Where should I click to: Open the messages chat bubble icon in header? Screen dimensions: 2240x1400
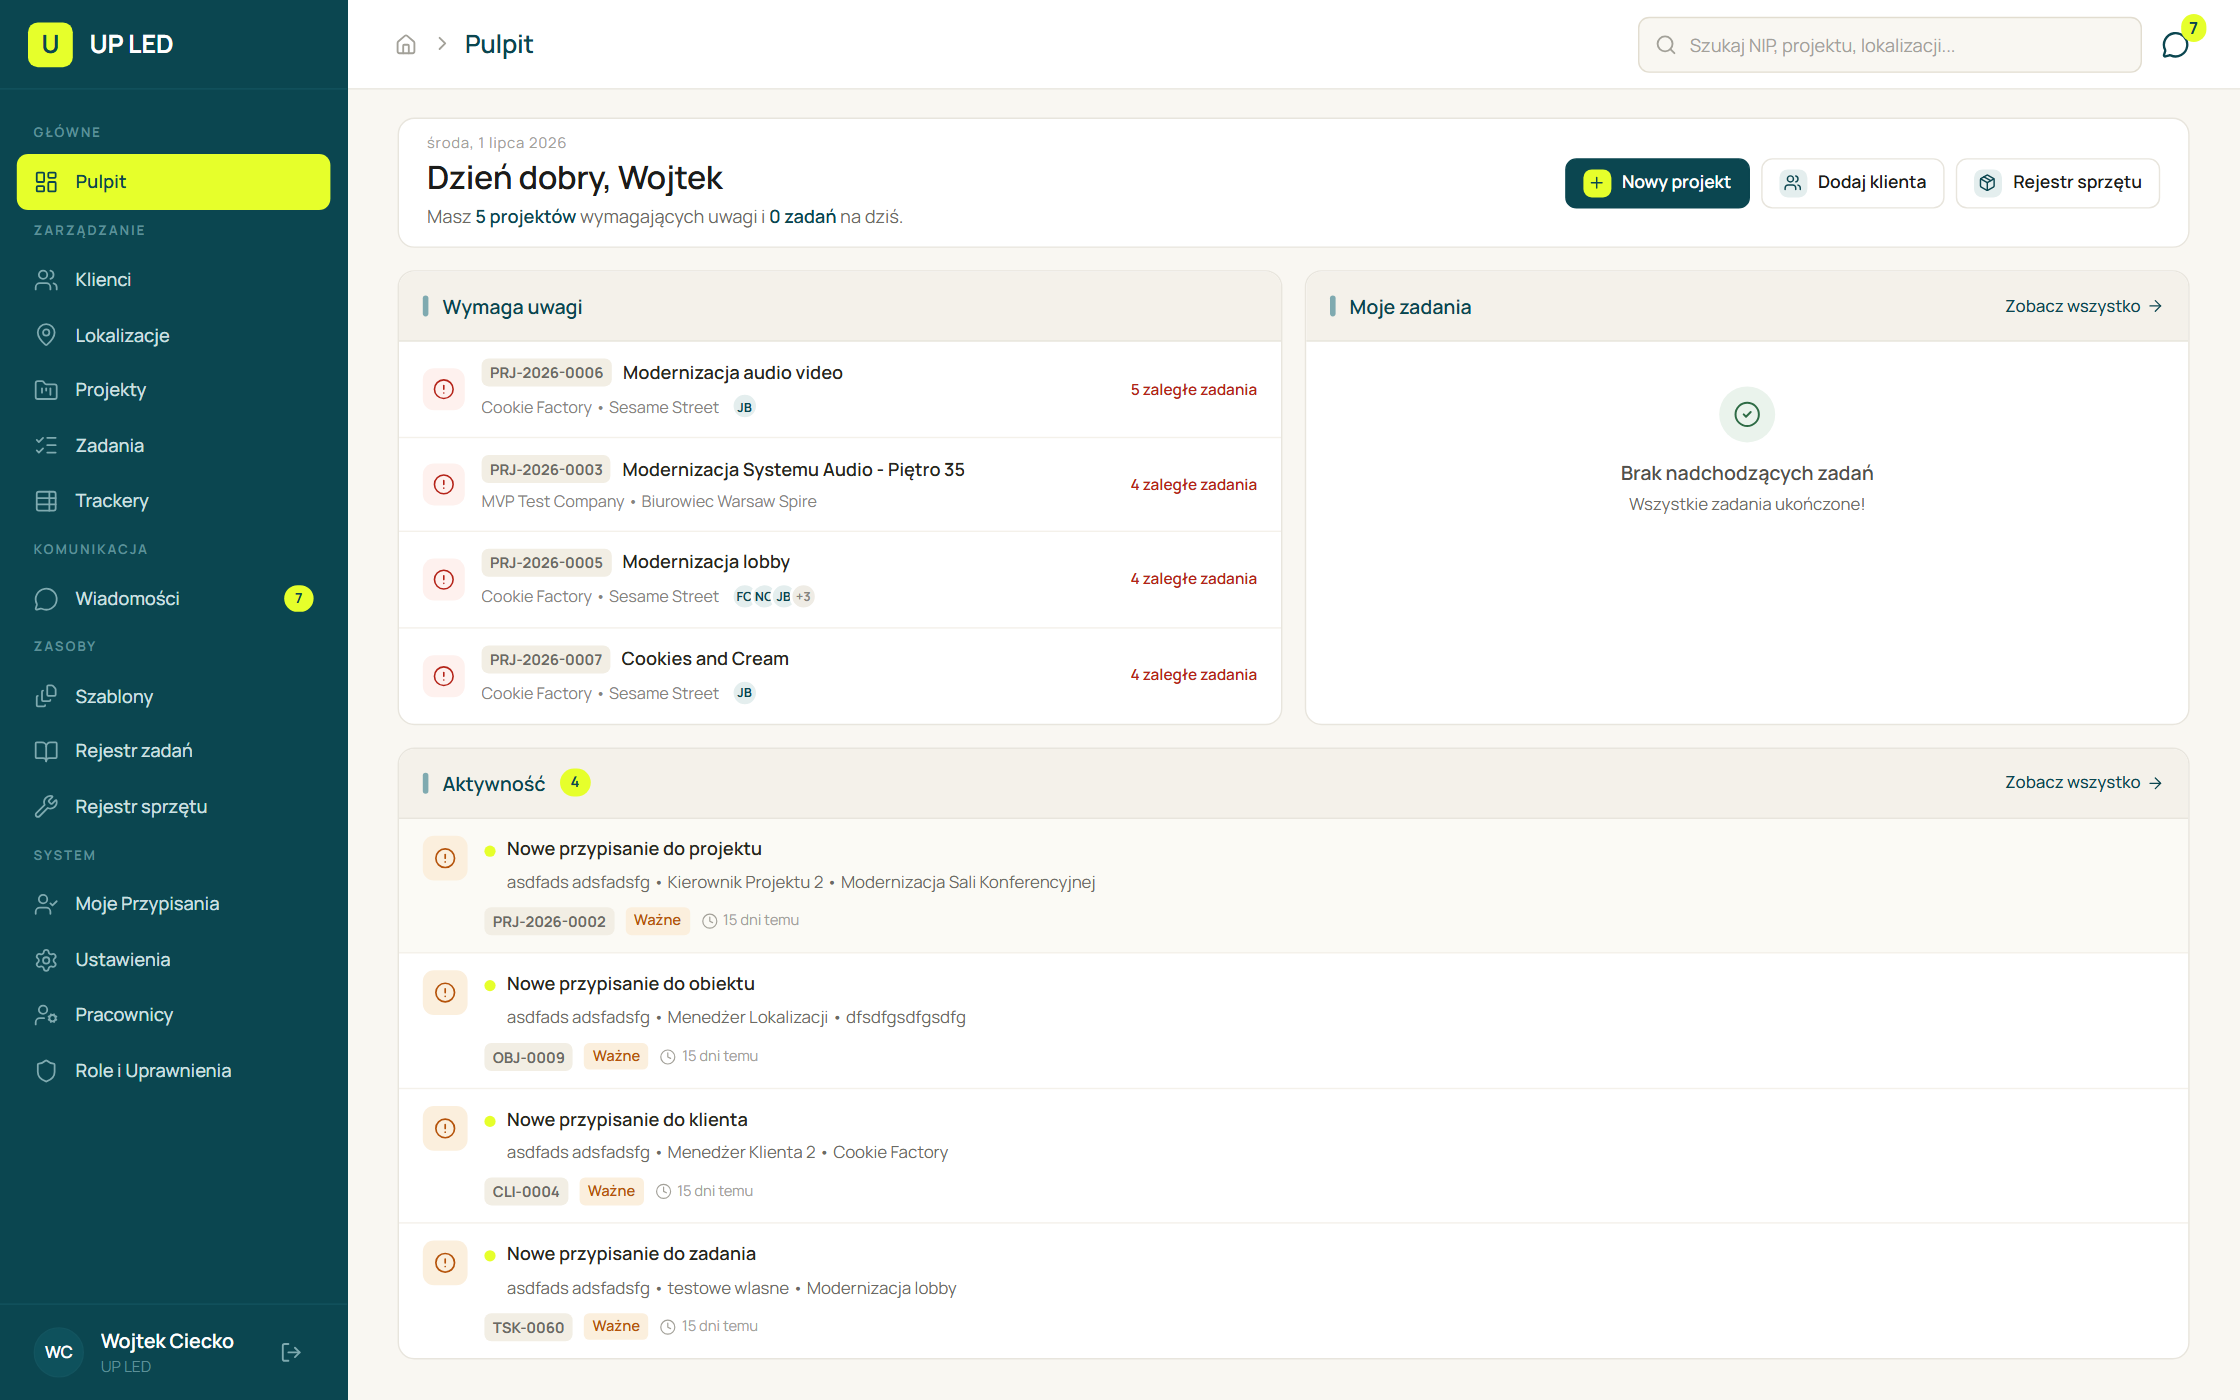[2175, 45]
